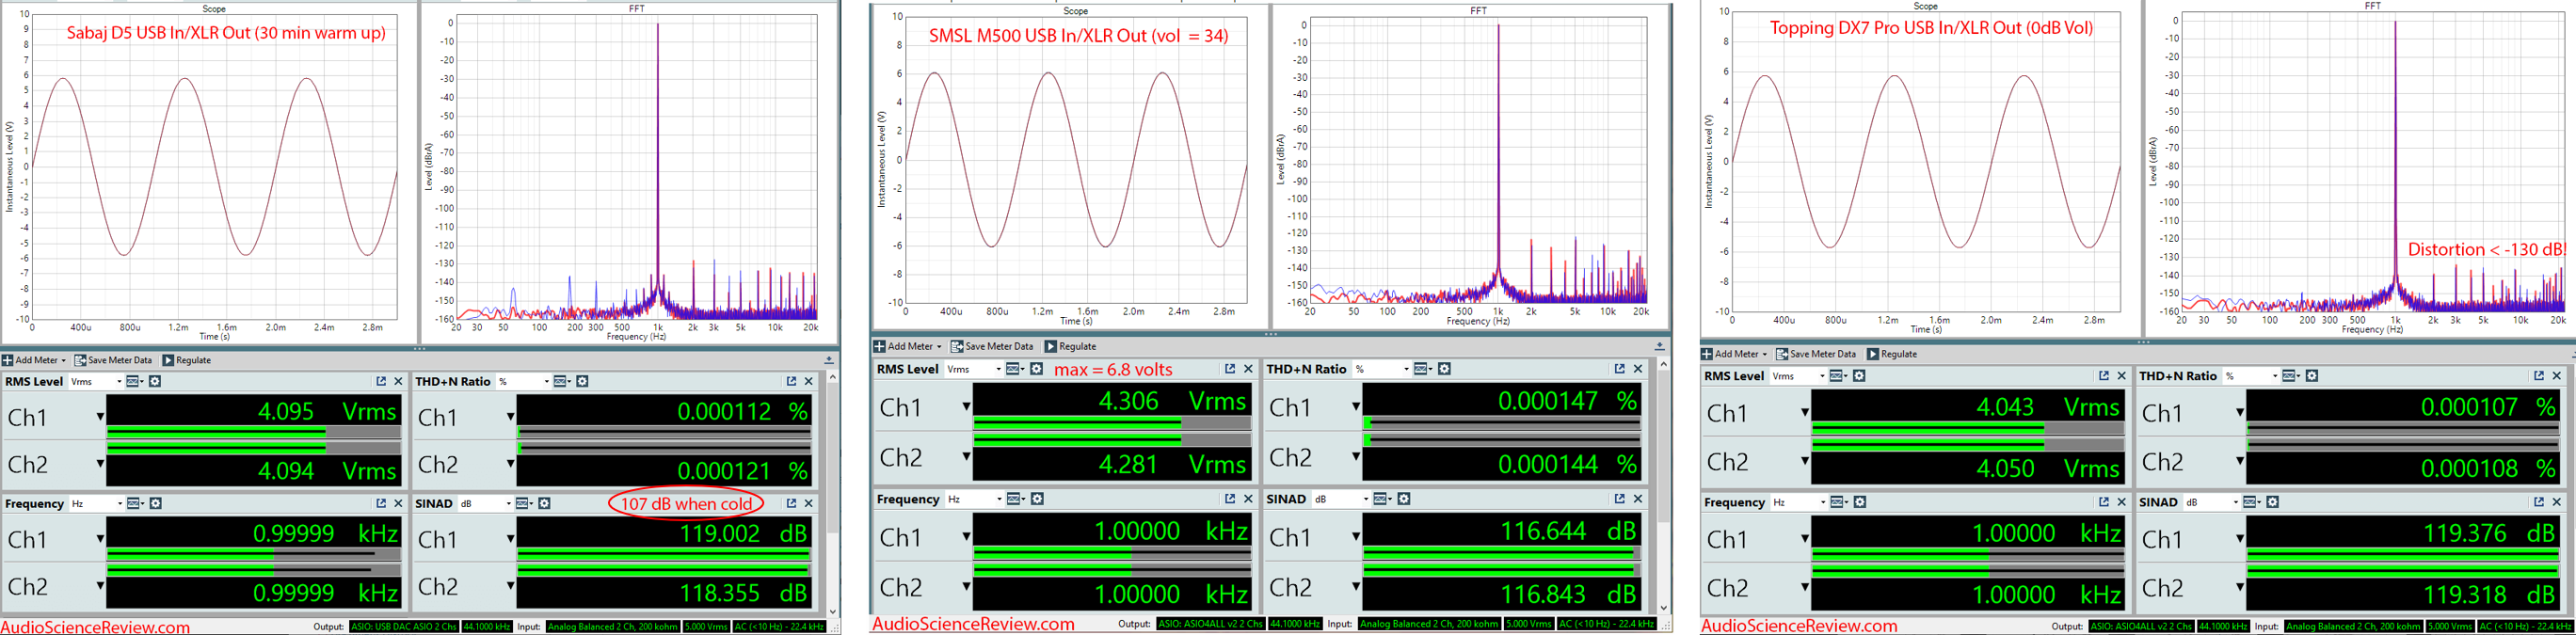Viewport: 2576px width, 635px height.
Task: Pop out the Frequency meter in SMSL M500 panel
Action: [x=1230, y=498]
